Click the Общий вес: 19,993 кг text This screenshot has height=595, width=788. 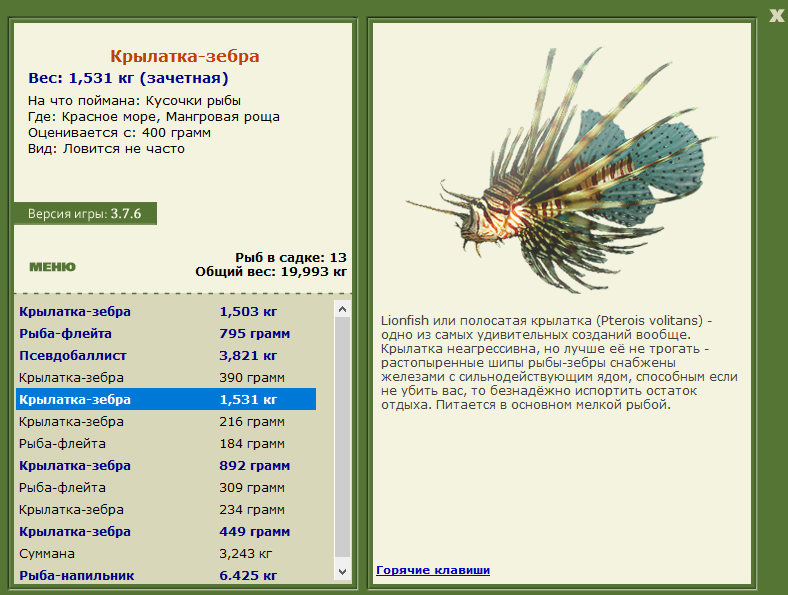(x=271, y=272)
